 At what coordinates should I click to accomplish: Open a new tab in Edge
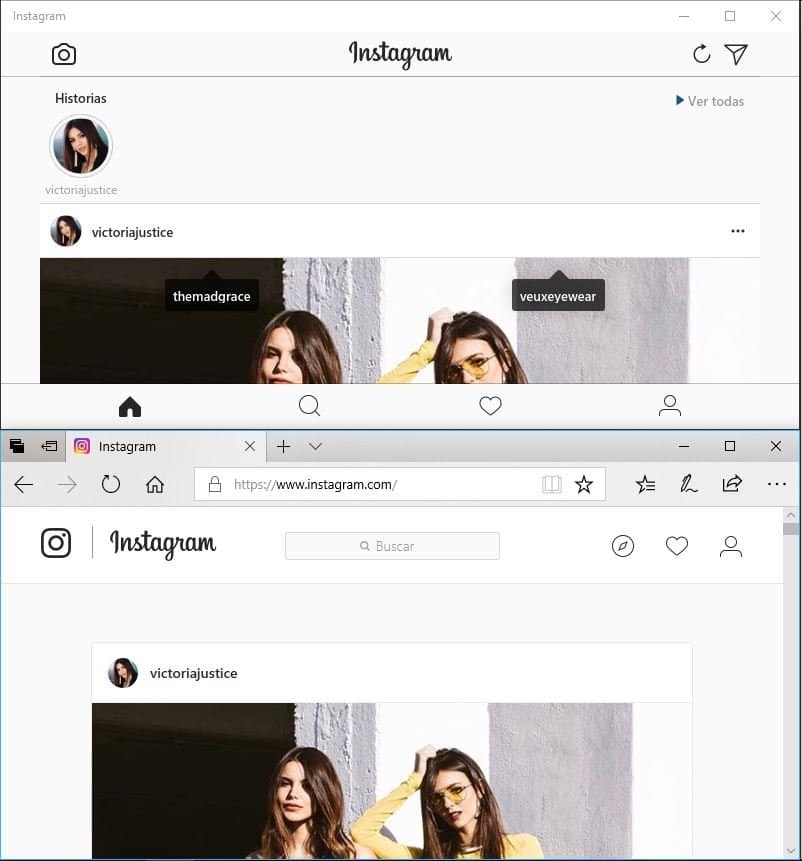pos(284,446)
